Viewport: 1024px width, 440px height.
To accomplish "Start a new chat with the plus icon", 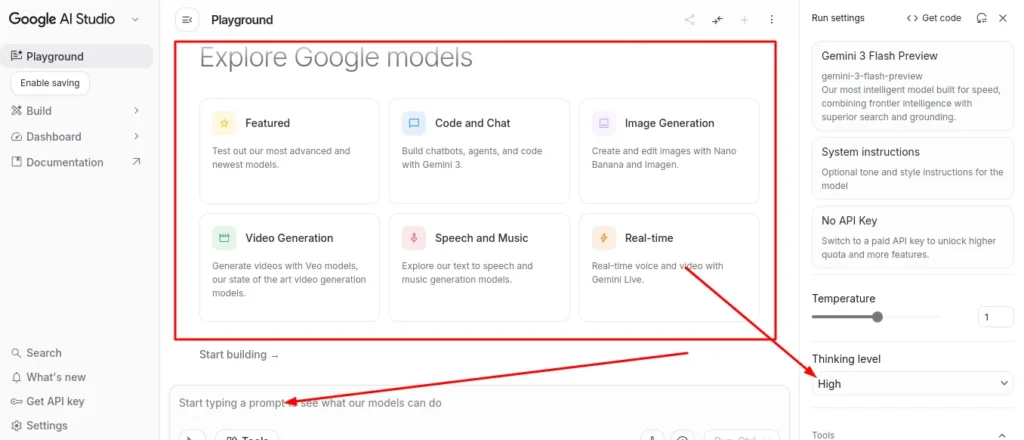I will (x=744, y=20).
